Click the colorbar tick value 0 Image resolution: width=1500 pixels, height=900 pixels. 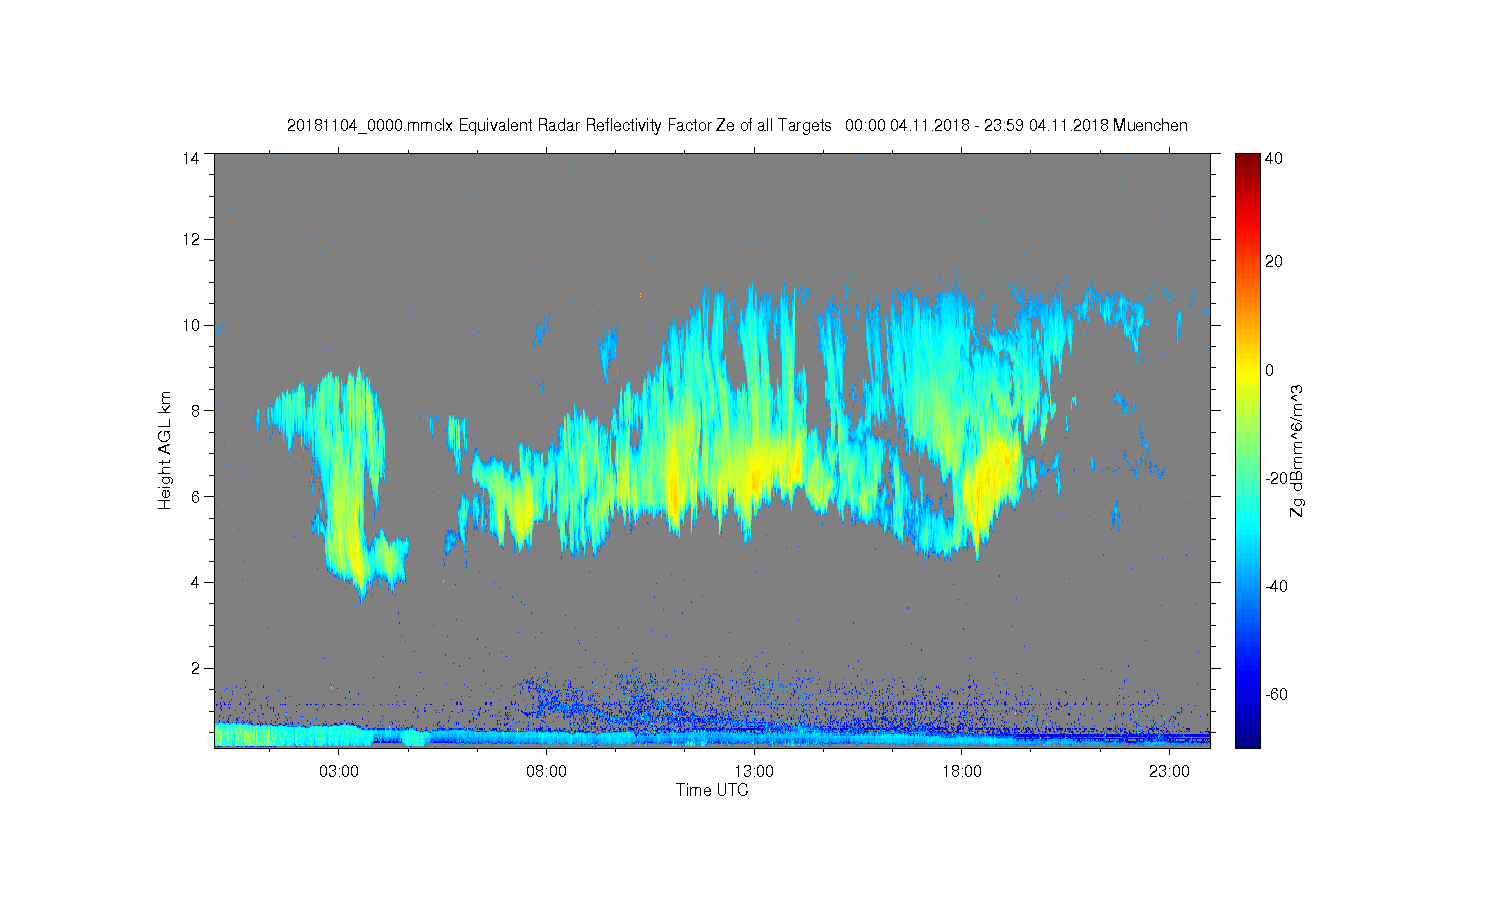click(1270, 370)
